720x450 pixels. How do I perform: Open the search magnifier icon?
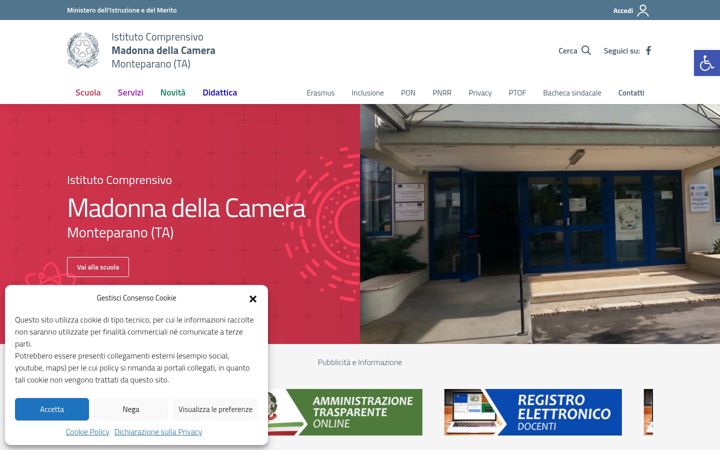click(586, 50)
